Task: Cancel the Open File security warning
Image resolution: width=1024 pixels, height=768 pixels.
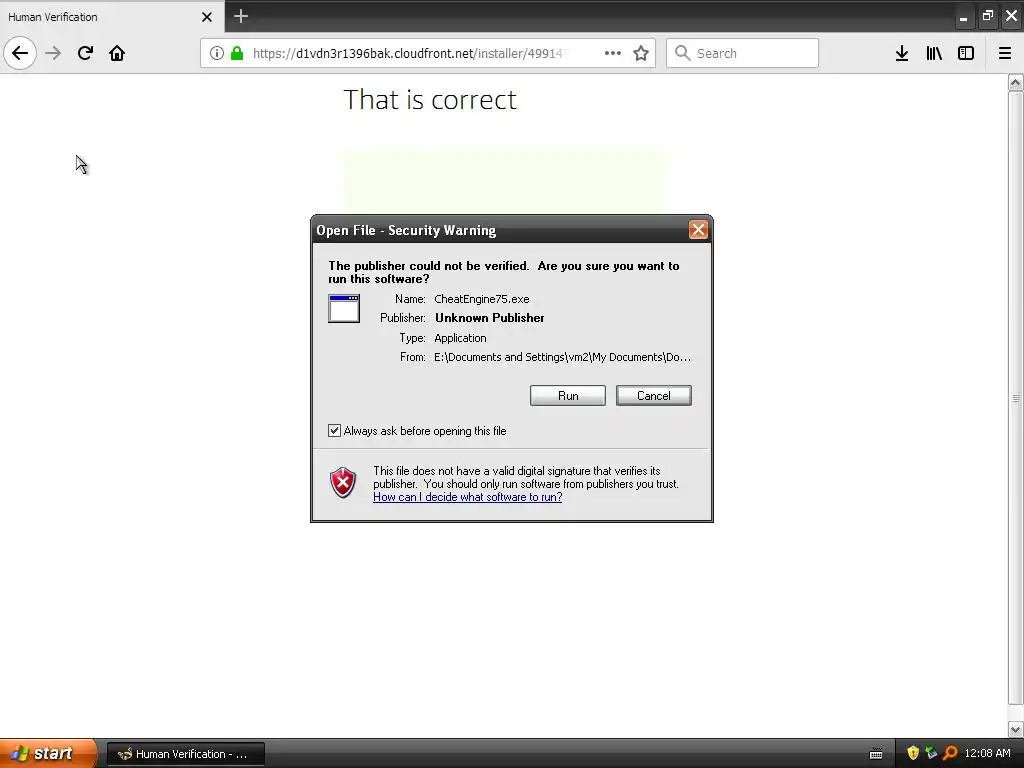Action: click(x=654, y=396)
